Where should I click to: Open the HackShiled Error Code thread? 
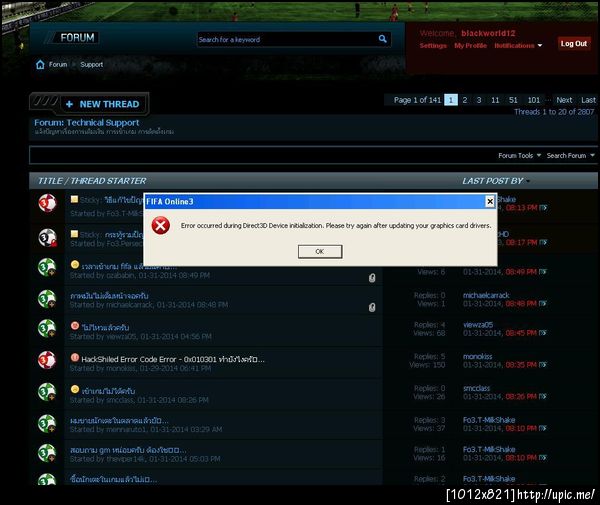tap(173, 359)
